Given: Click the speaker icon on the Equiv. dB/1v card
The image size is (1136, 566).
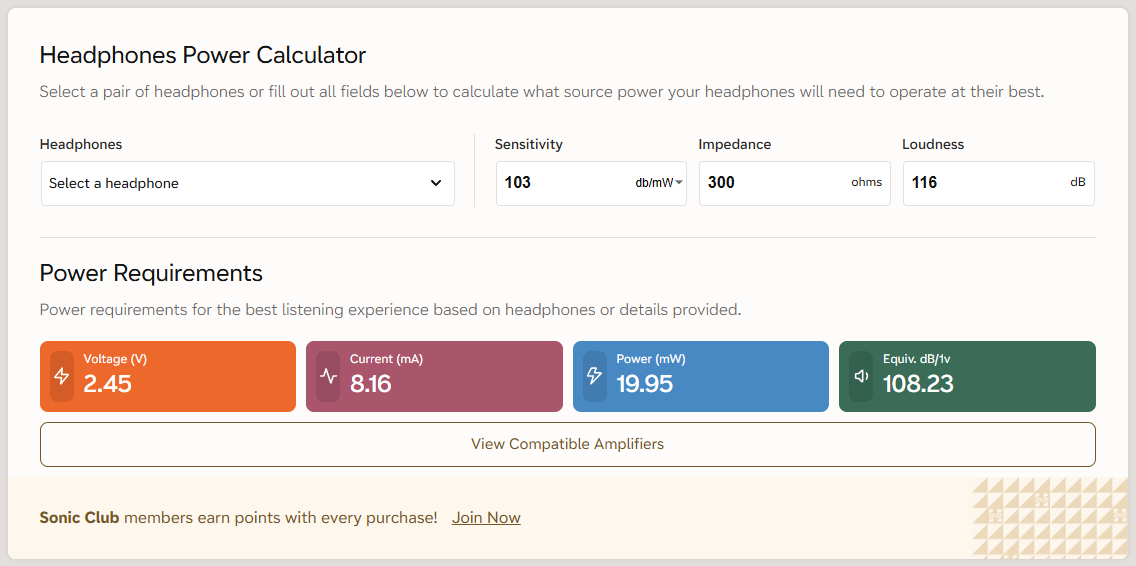Looking at the screenshot, I should point(861,377).
